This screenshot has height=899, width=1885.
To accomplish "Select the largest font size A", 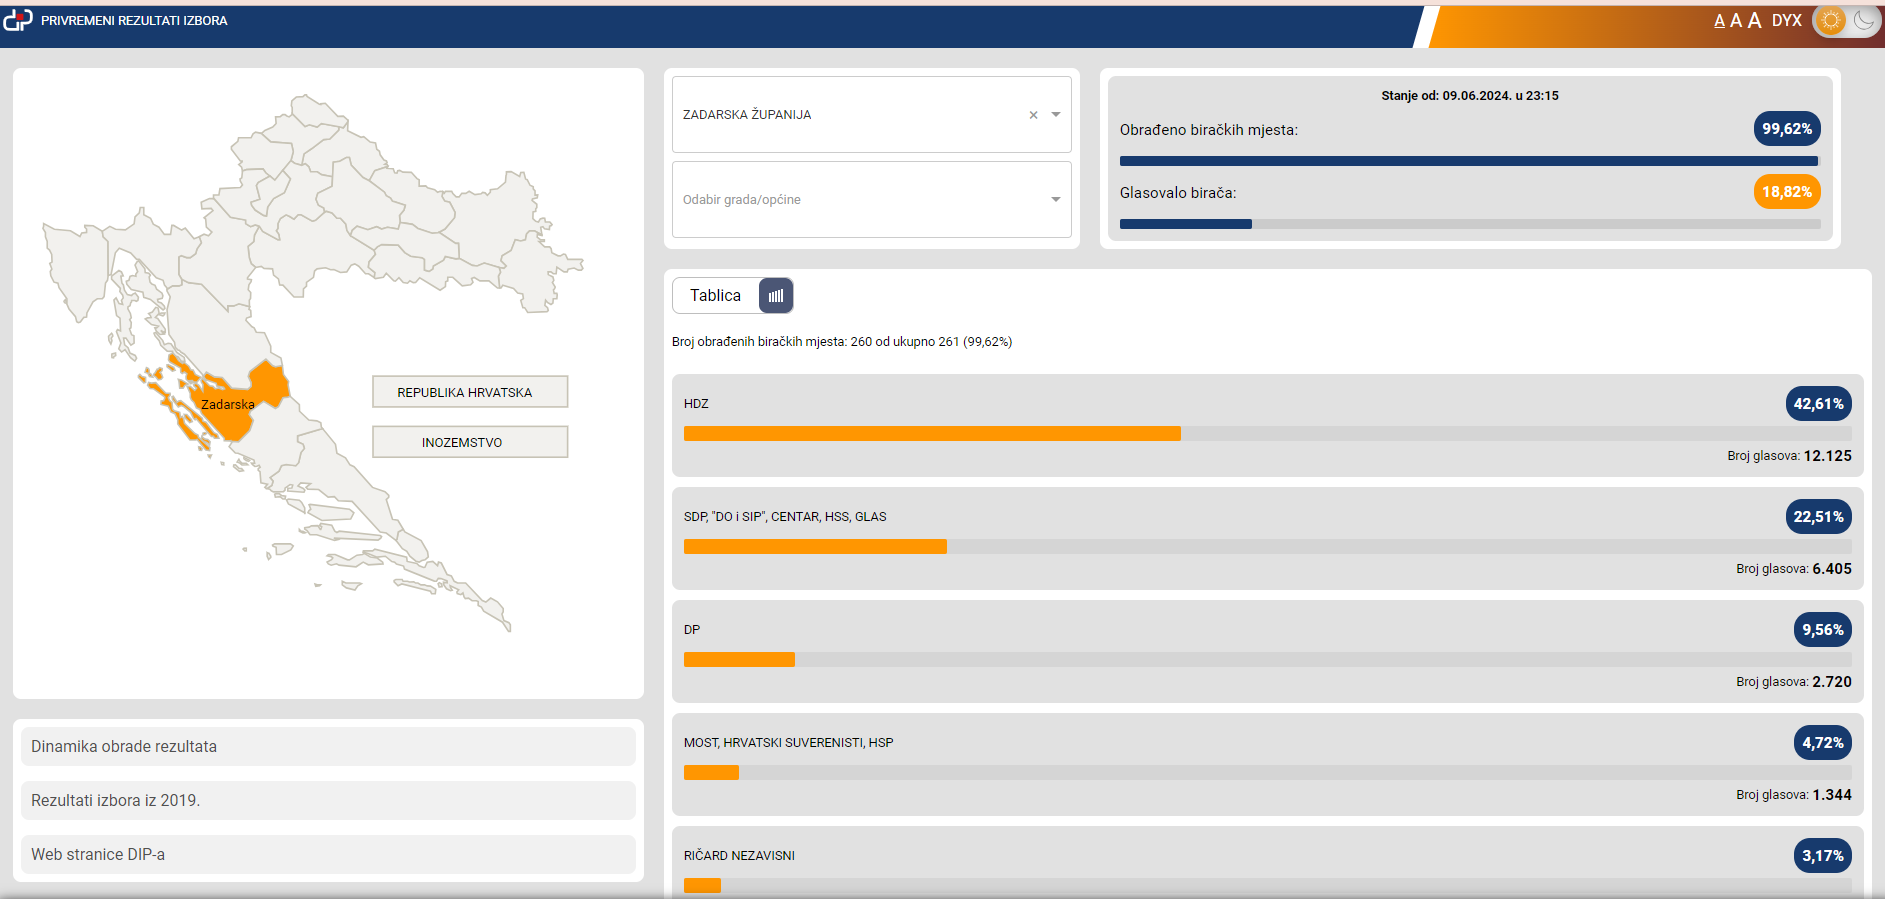I will tap(1754, 21).
